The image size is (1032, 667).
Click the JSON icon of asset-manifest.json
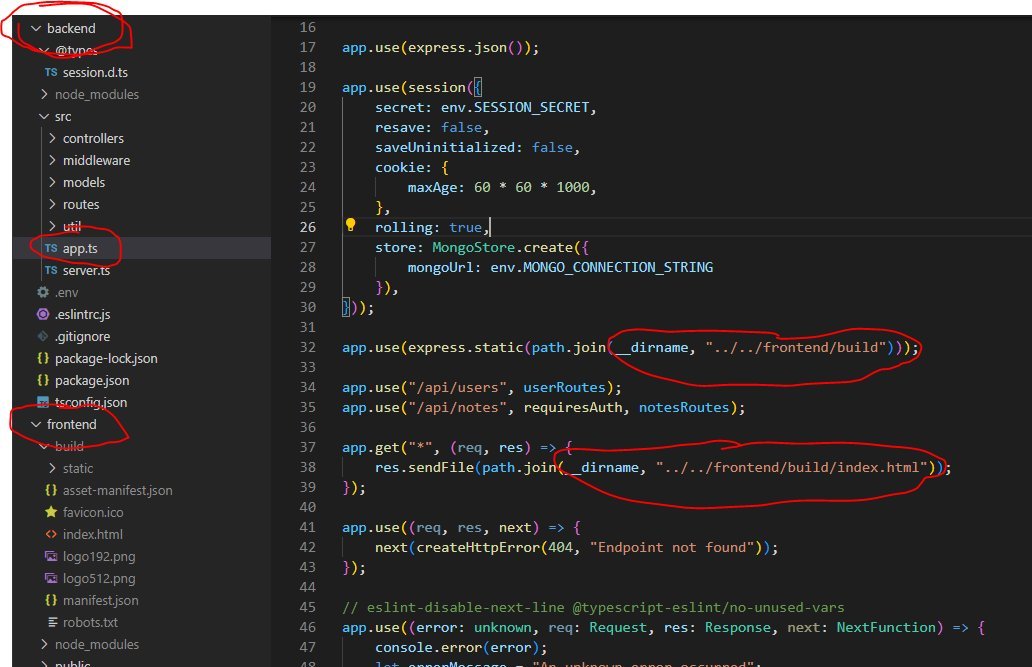coord(51,491)
